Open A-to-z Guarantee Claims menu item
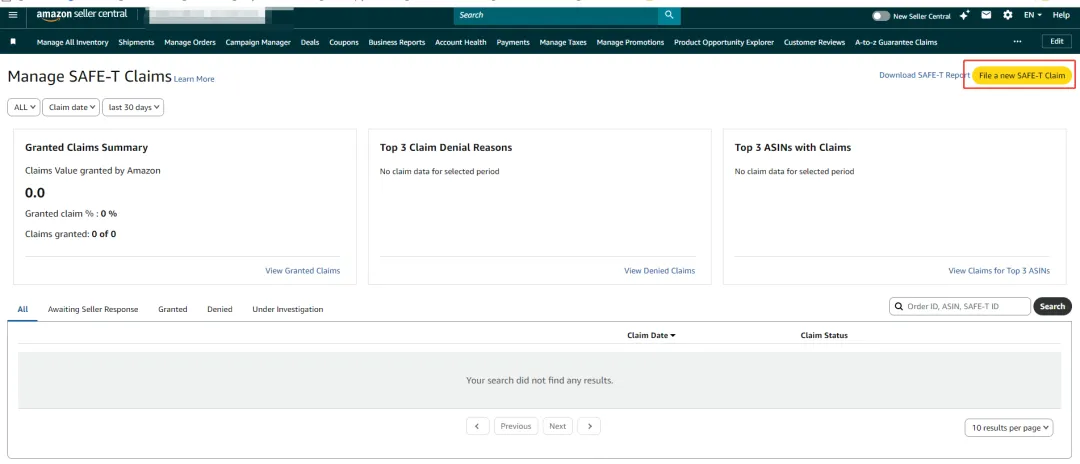1080x464 pixels. pyautogui.click(x=896, y=42)
